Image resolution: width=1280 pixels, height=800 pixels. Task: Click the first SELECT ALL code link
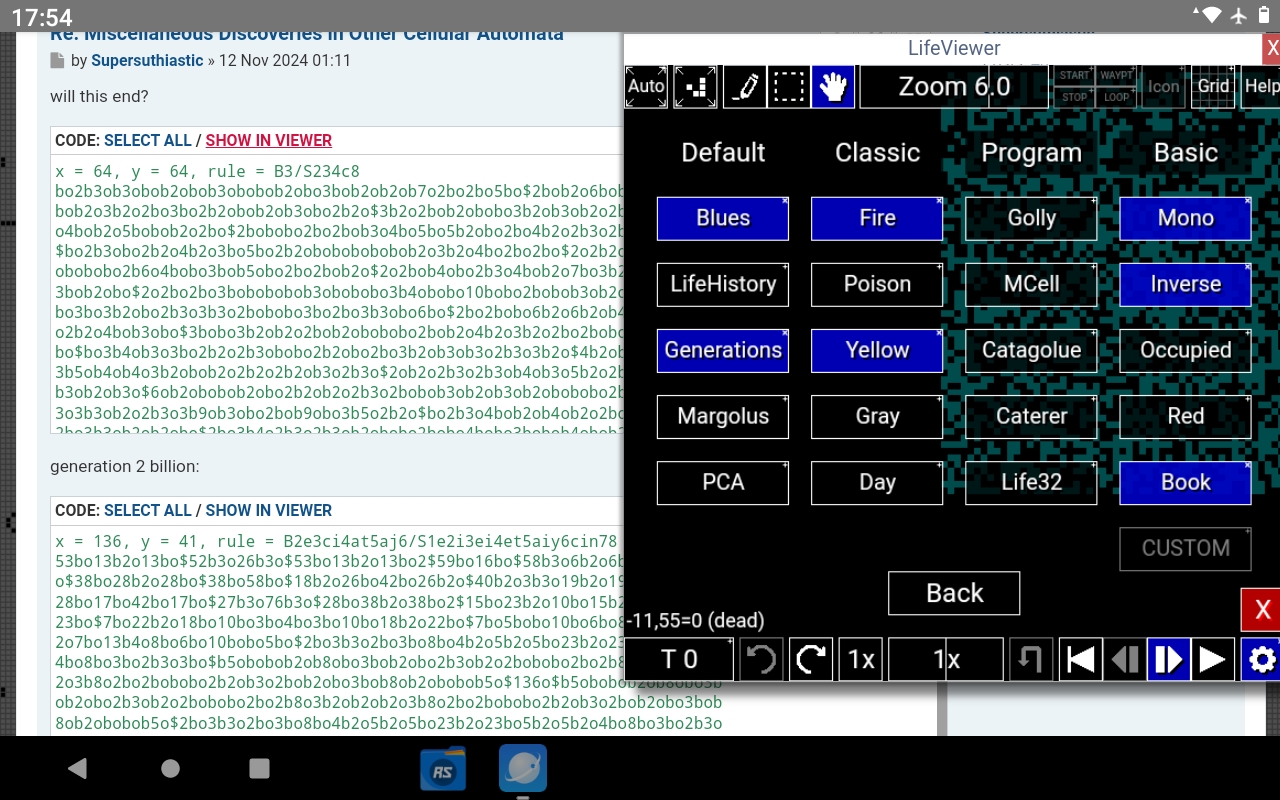tap(148, 141)
